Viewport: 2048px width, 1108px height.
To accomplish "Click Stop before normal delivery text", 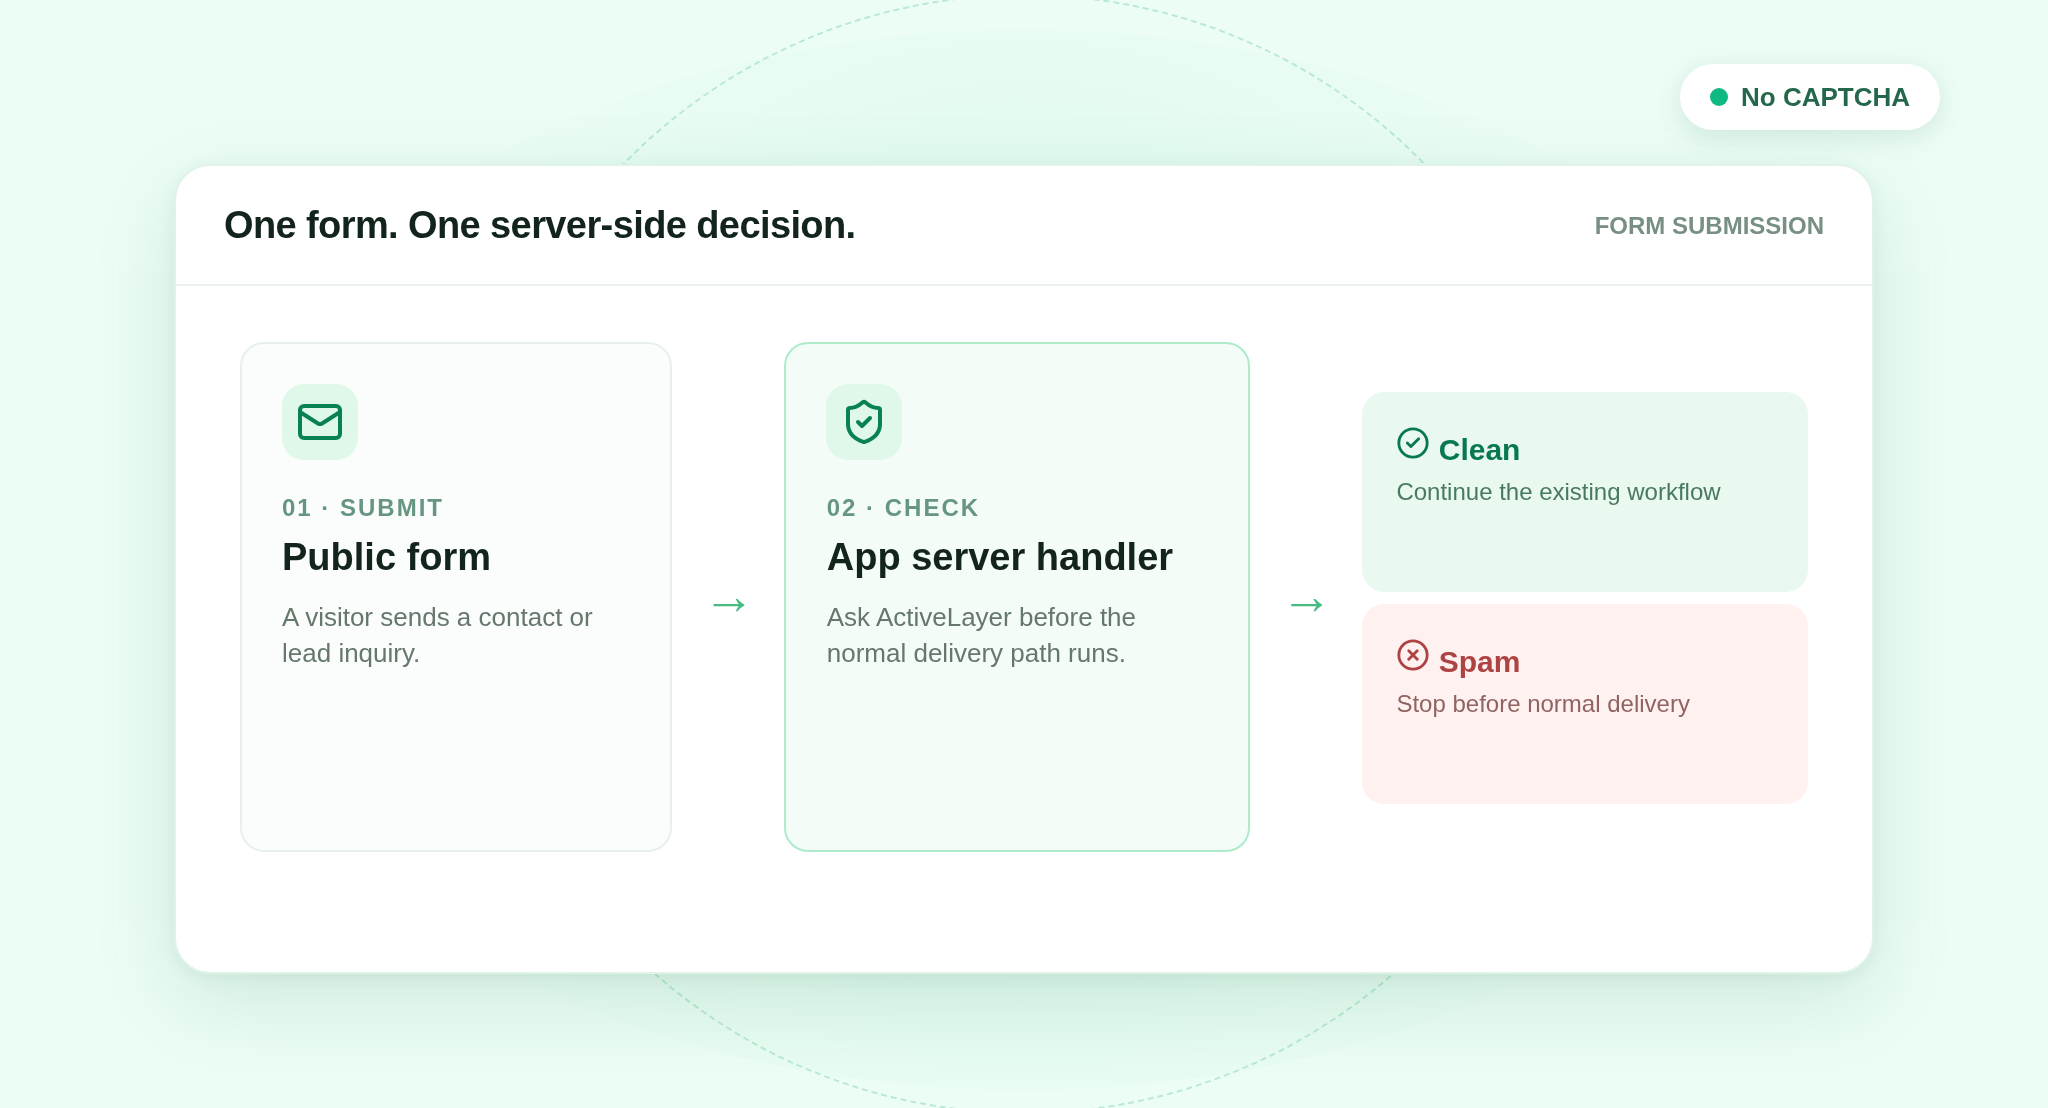I will click(x=1543, y=704).
